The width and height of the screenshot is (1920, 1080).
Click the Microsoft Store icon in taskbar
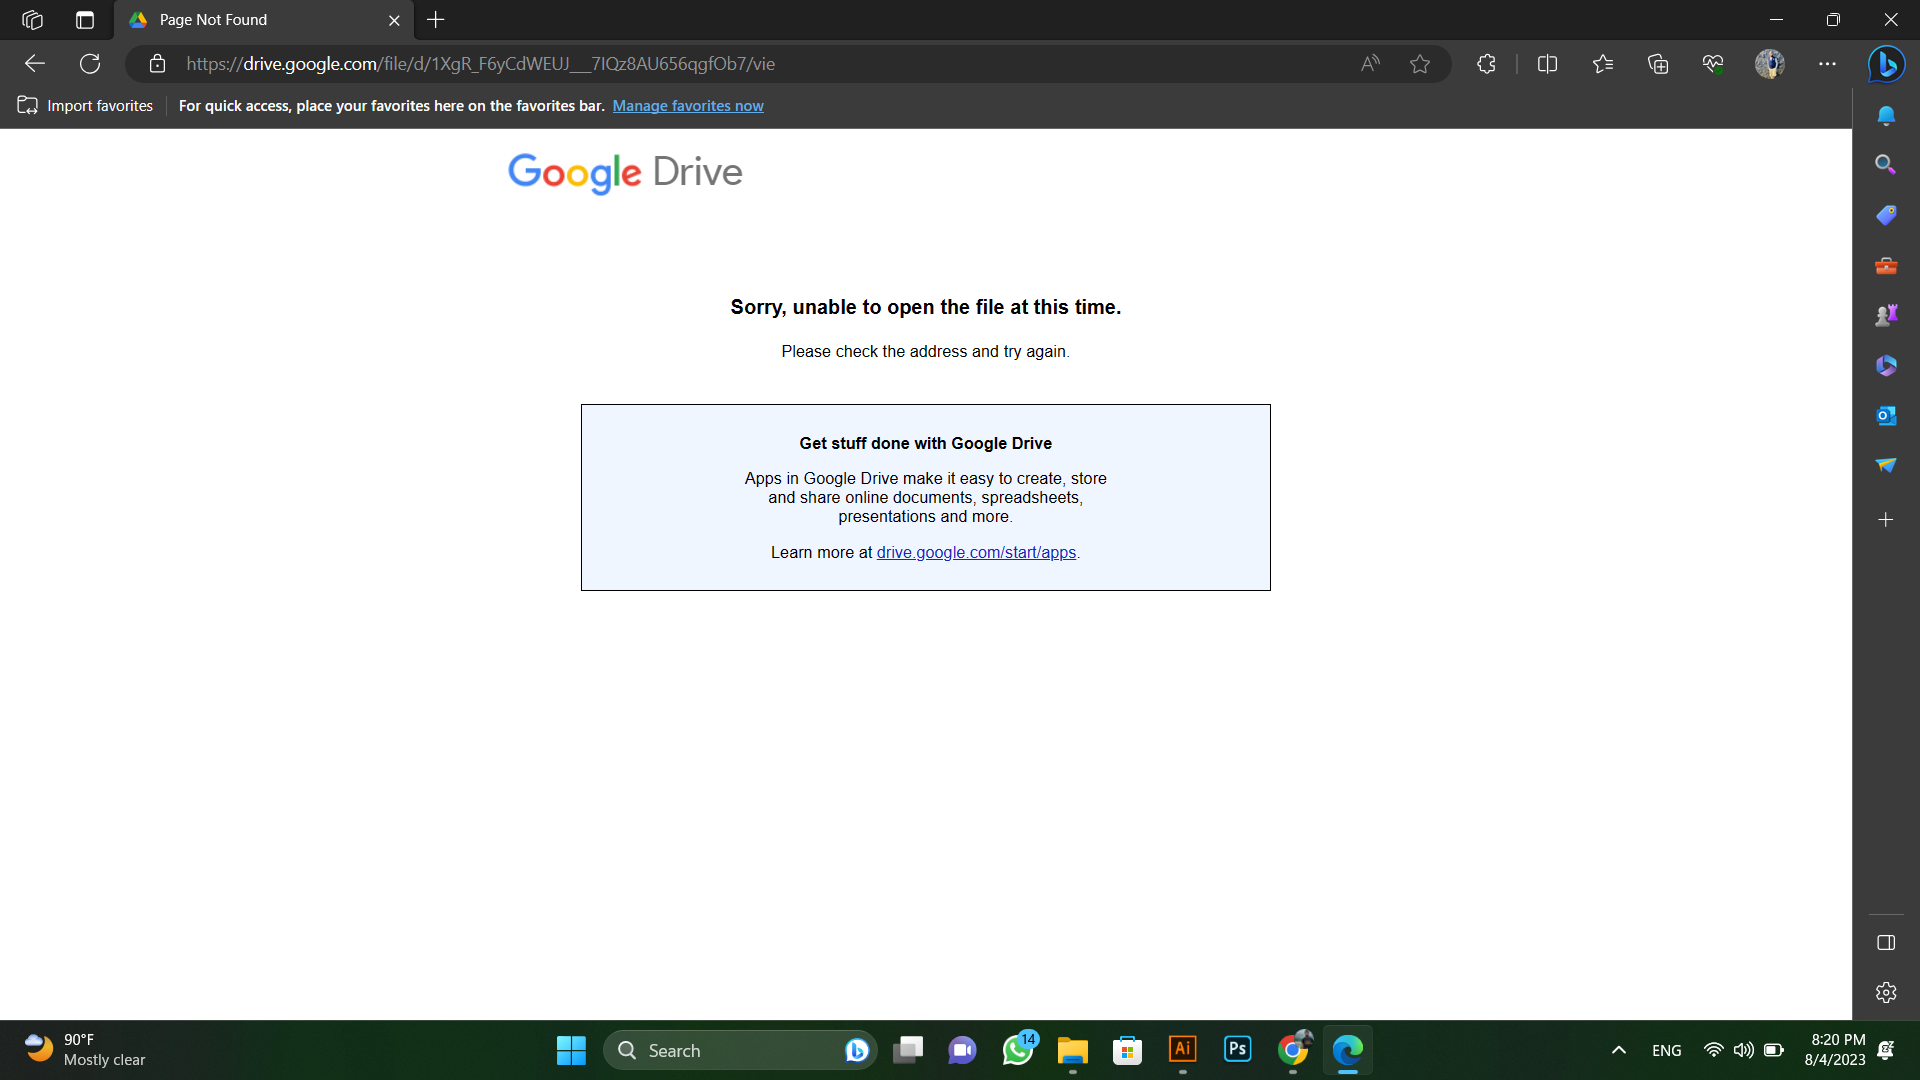pos(1125,1050)
